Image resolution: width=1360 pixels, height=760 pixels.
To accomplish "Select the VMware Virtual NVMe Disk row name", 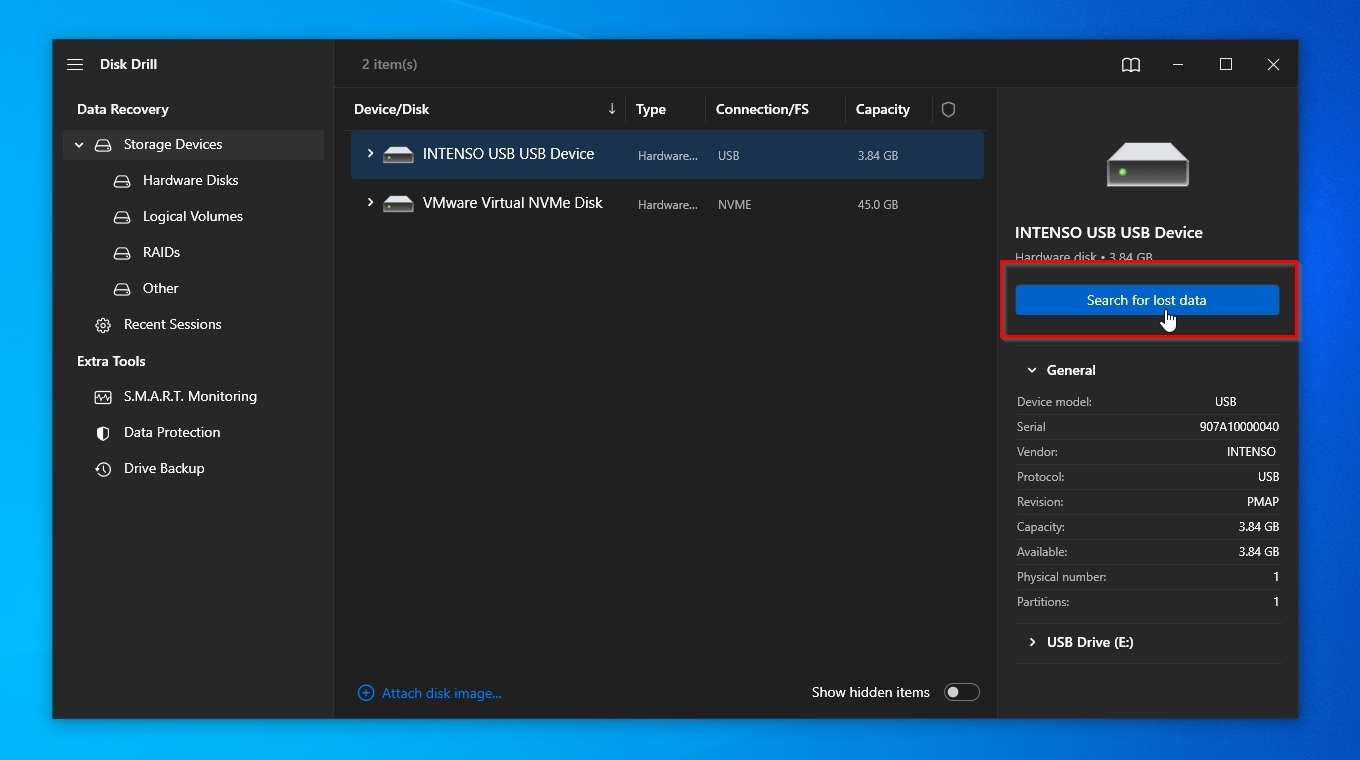I will 512,203.
